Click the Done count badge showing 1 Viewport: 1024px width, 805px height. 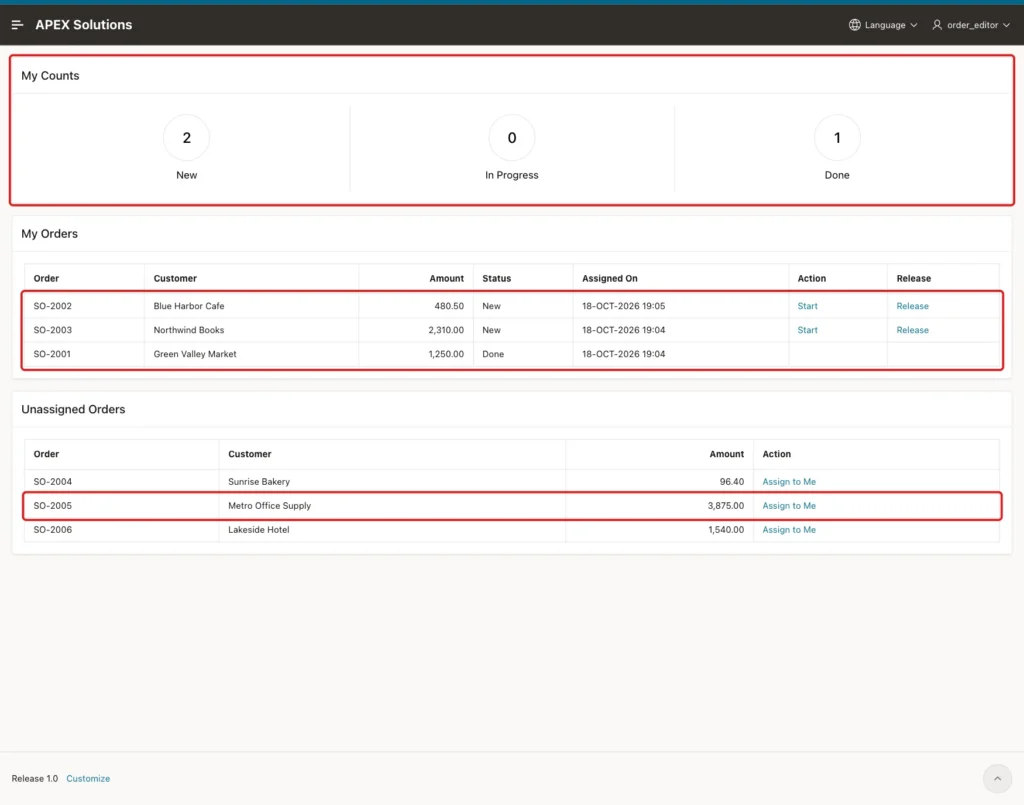click(837, 138)
